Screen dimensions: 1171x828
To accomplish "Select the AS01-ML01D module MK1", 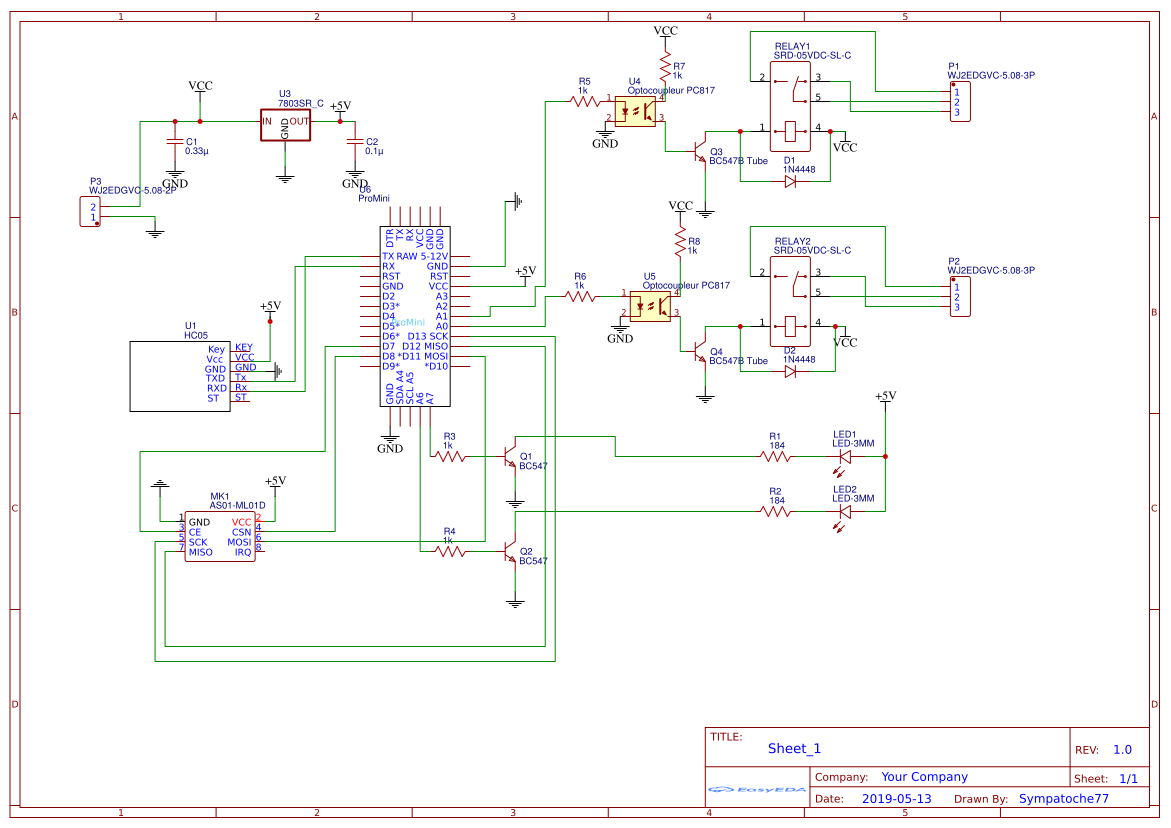I will [x=220, y=535].
